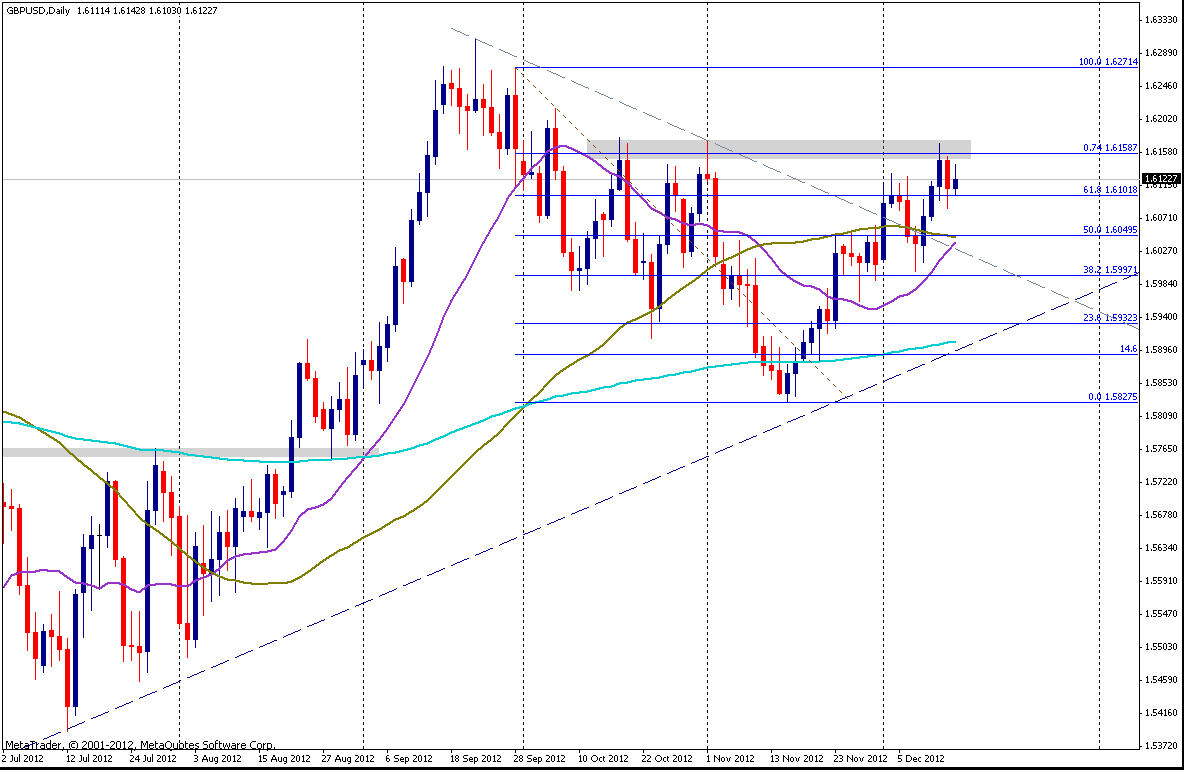Click the 0.74 1.61587 Fibonacci label
Viewport: 1184px width, 770px height.
(x=1111, y=147)
